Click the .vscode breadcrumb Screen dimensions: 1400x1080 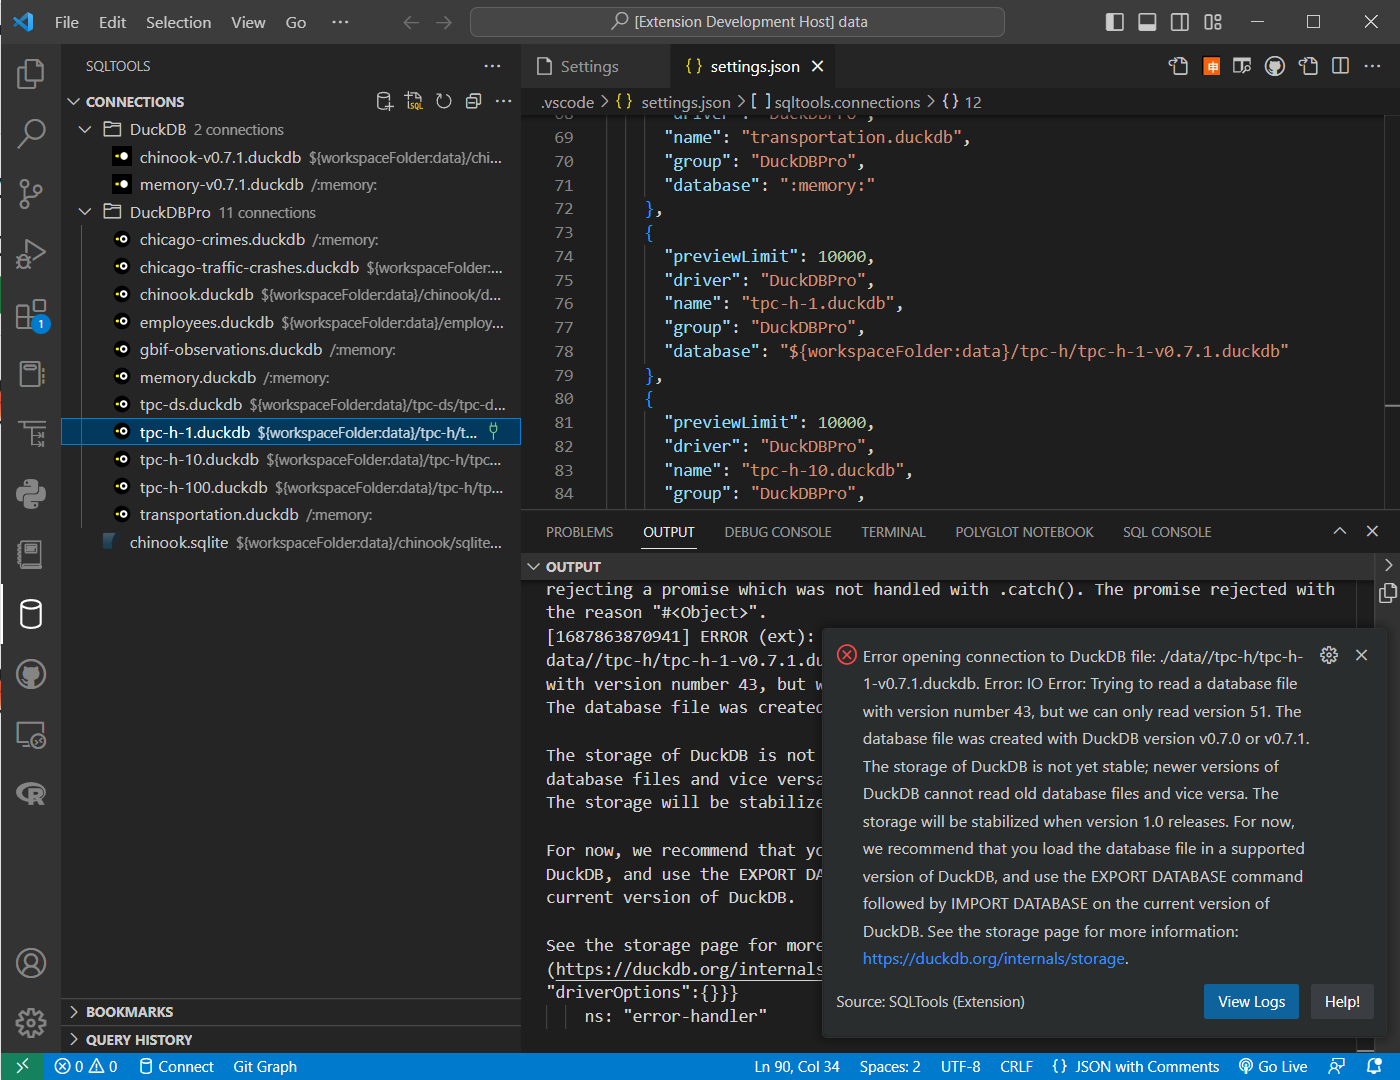click(567, 102)
